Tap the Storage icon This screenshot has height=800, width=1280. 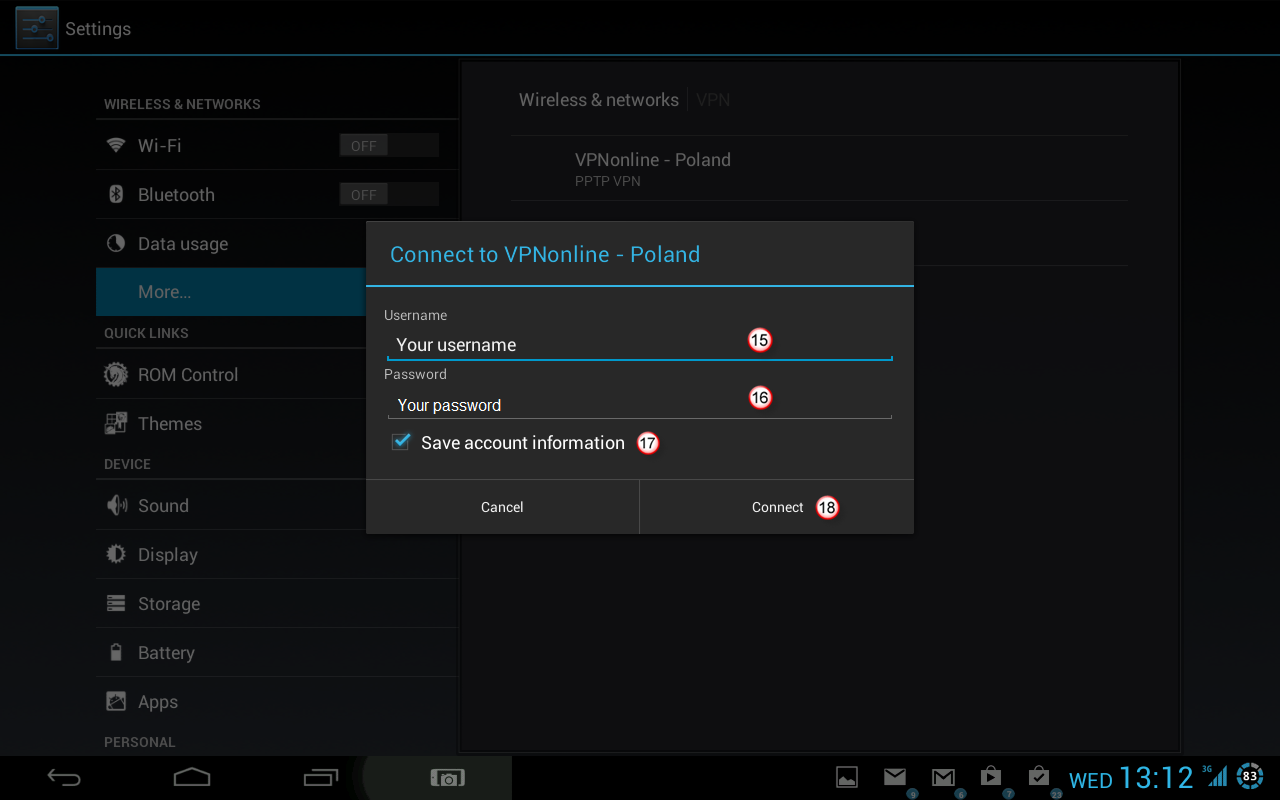tap(116, 603)
